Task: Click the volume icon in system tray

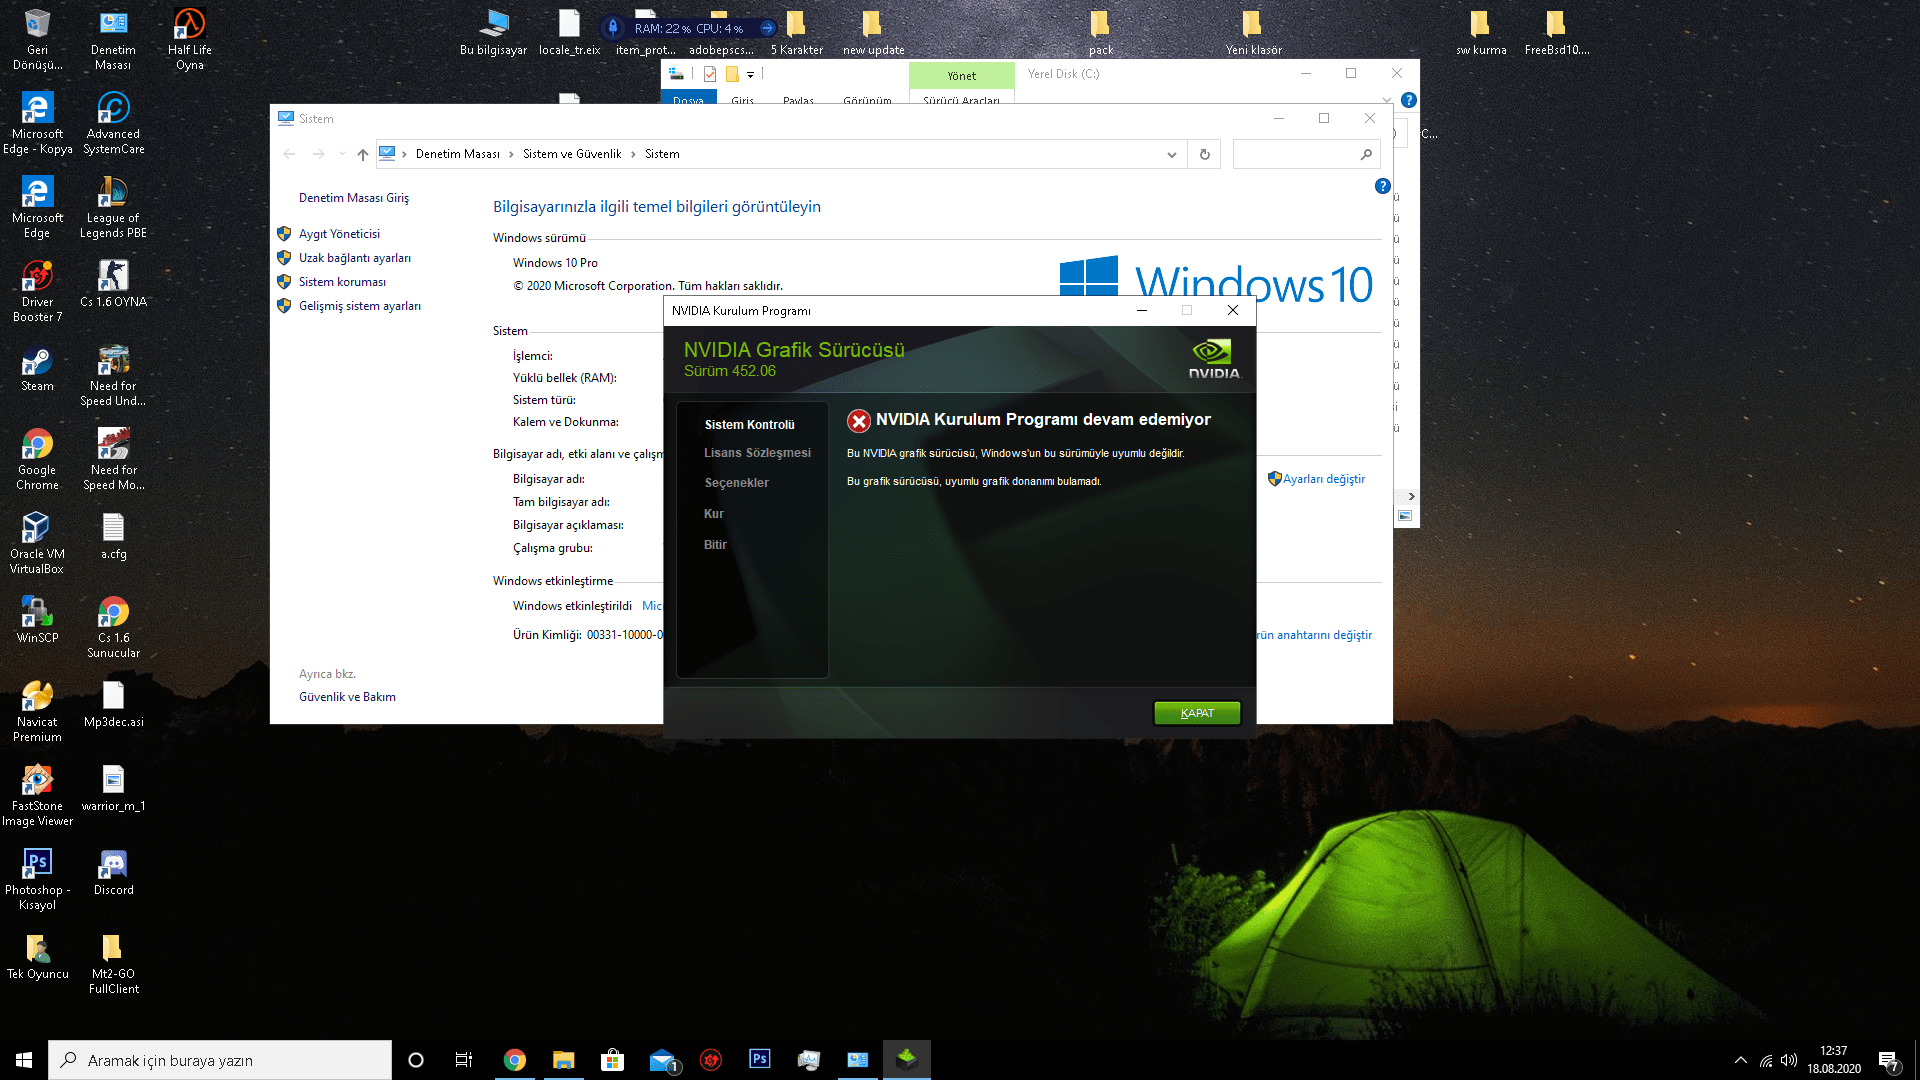Action: pos(1789,1060)
